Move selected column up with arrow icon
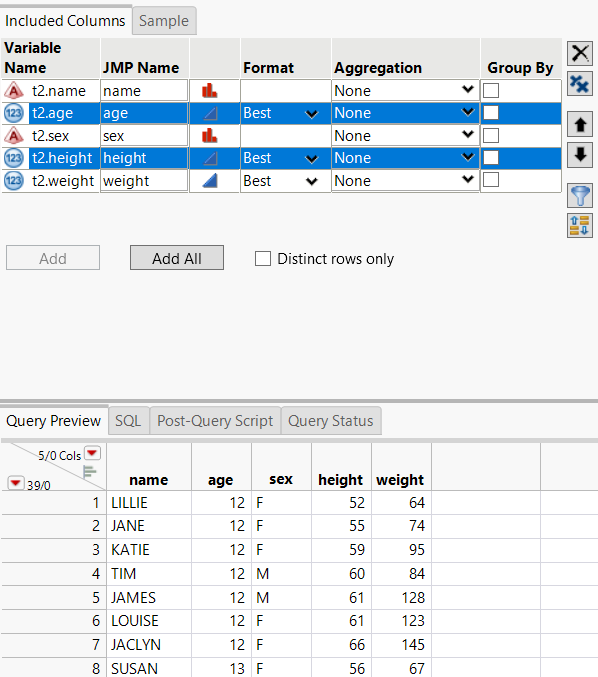This screenshot has height=677, width=598. tap(580, 125)
